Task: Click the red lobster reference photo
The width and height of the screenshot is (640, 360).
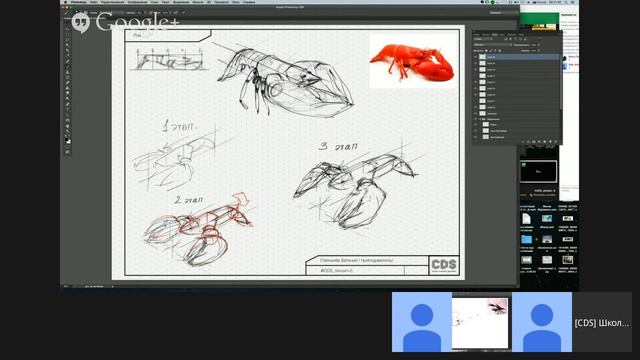Action: [x=412, y=61]
